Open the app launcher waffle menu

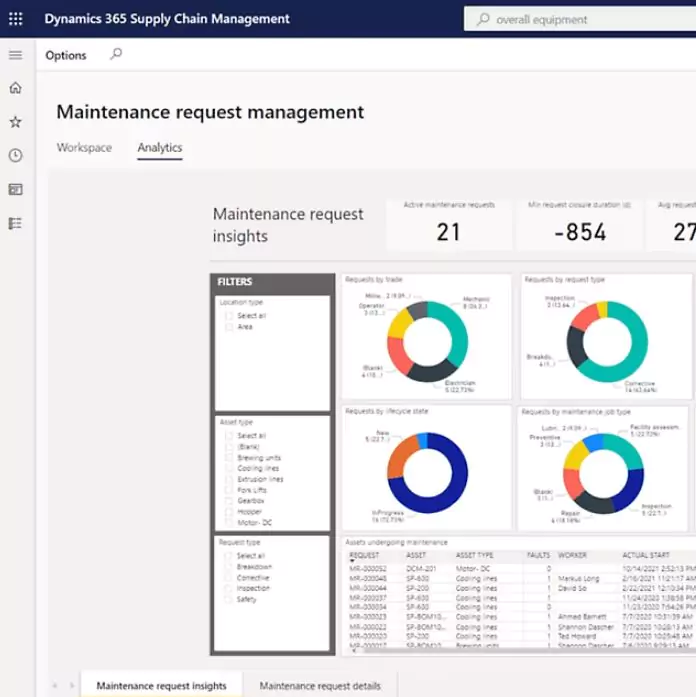[x=15, y=19]
